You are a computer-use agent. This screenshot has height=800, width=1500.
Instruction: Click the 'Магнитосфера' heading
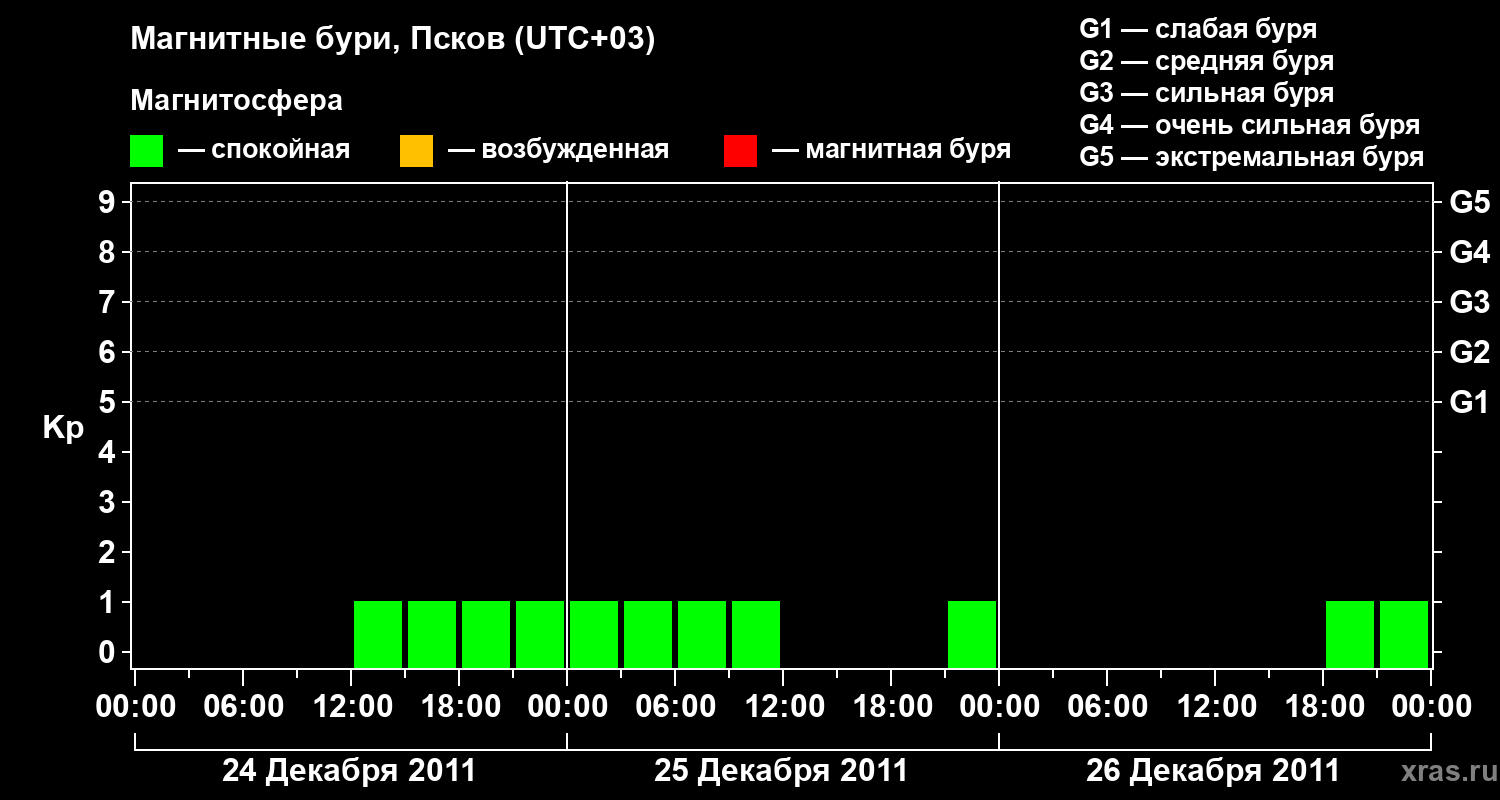pos(237,101)
